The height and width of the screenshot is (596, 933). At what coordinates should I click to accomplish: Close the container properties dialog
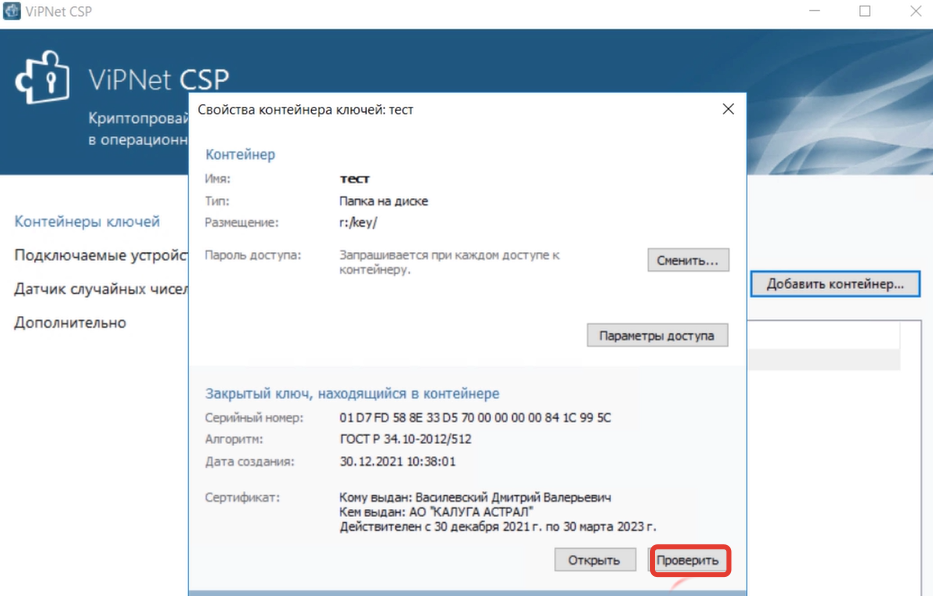pyautogui.click(x=728, y=110)
